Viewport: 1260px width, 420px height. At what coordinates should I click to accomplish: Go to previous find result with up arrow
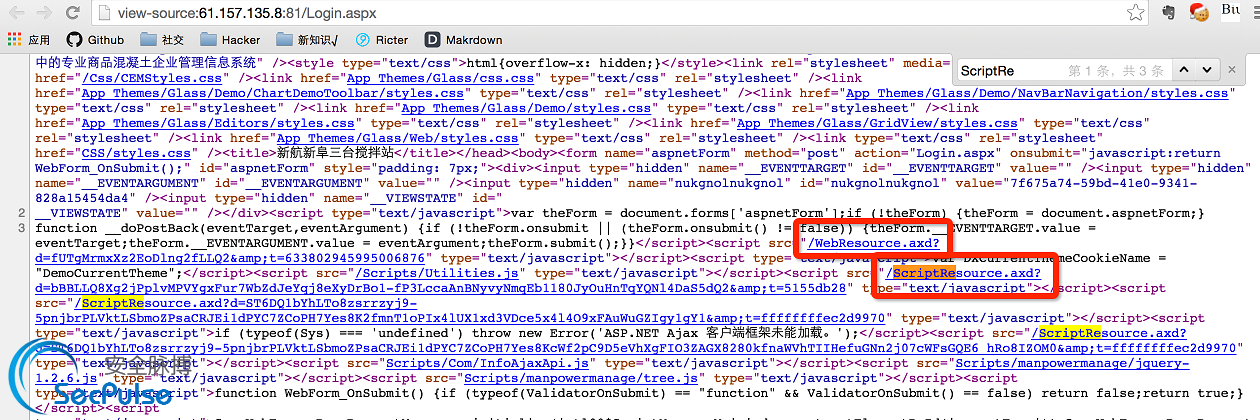pos(1183,71)
